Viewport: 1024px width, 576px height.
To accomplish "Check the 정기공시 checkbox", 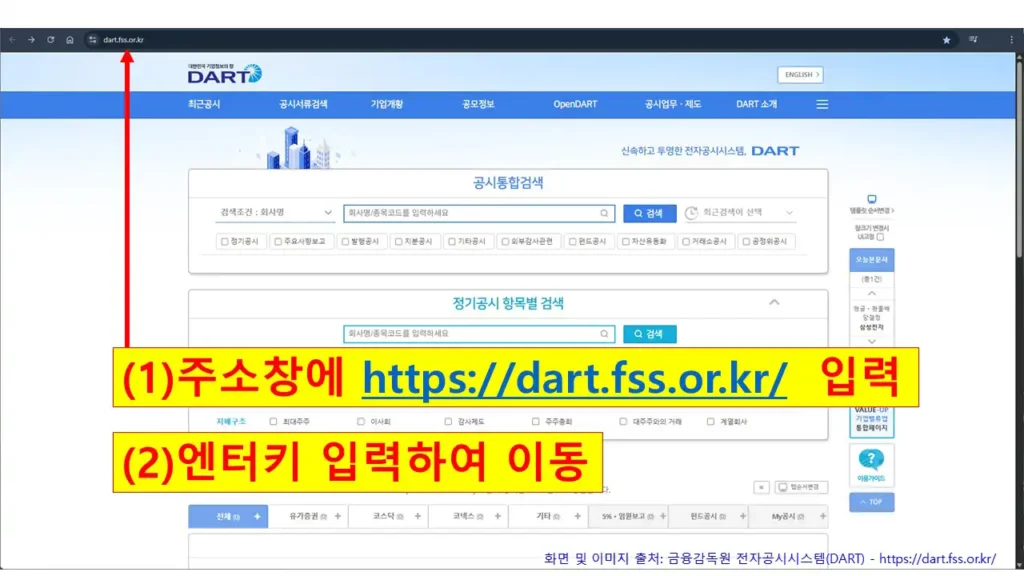I will point(225,242).
